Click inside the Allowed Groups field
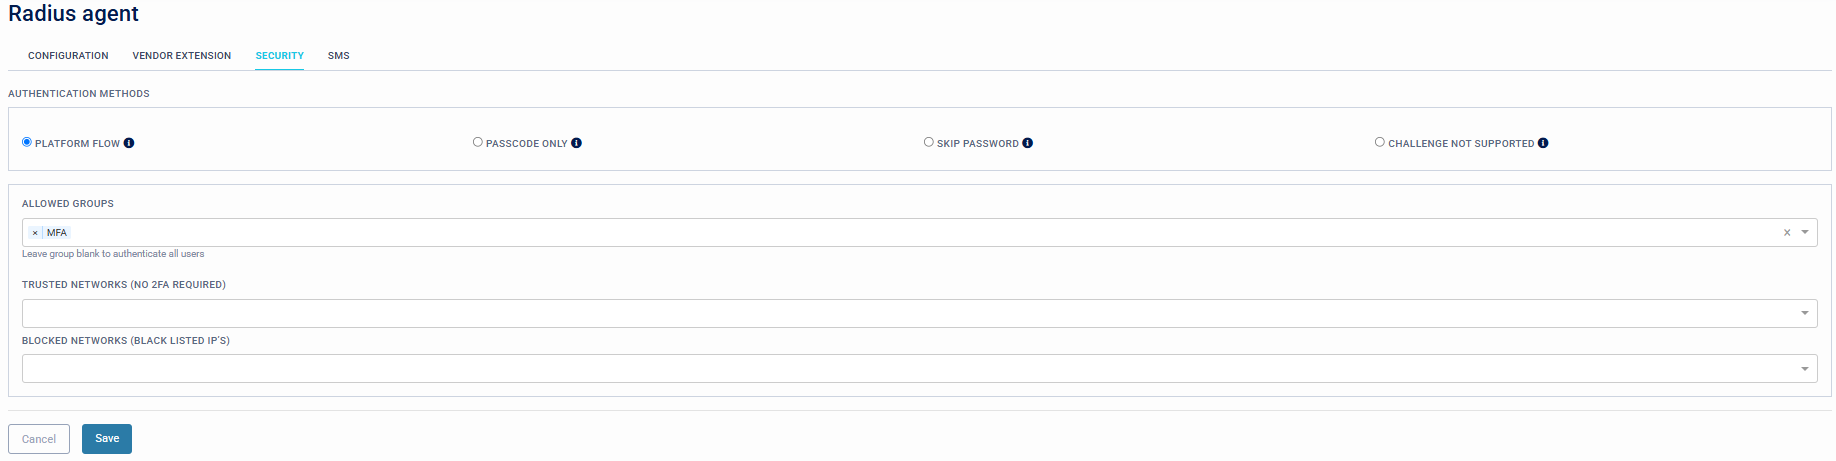 (900, 233)
